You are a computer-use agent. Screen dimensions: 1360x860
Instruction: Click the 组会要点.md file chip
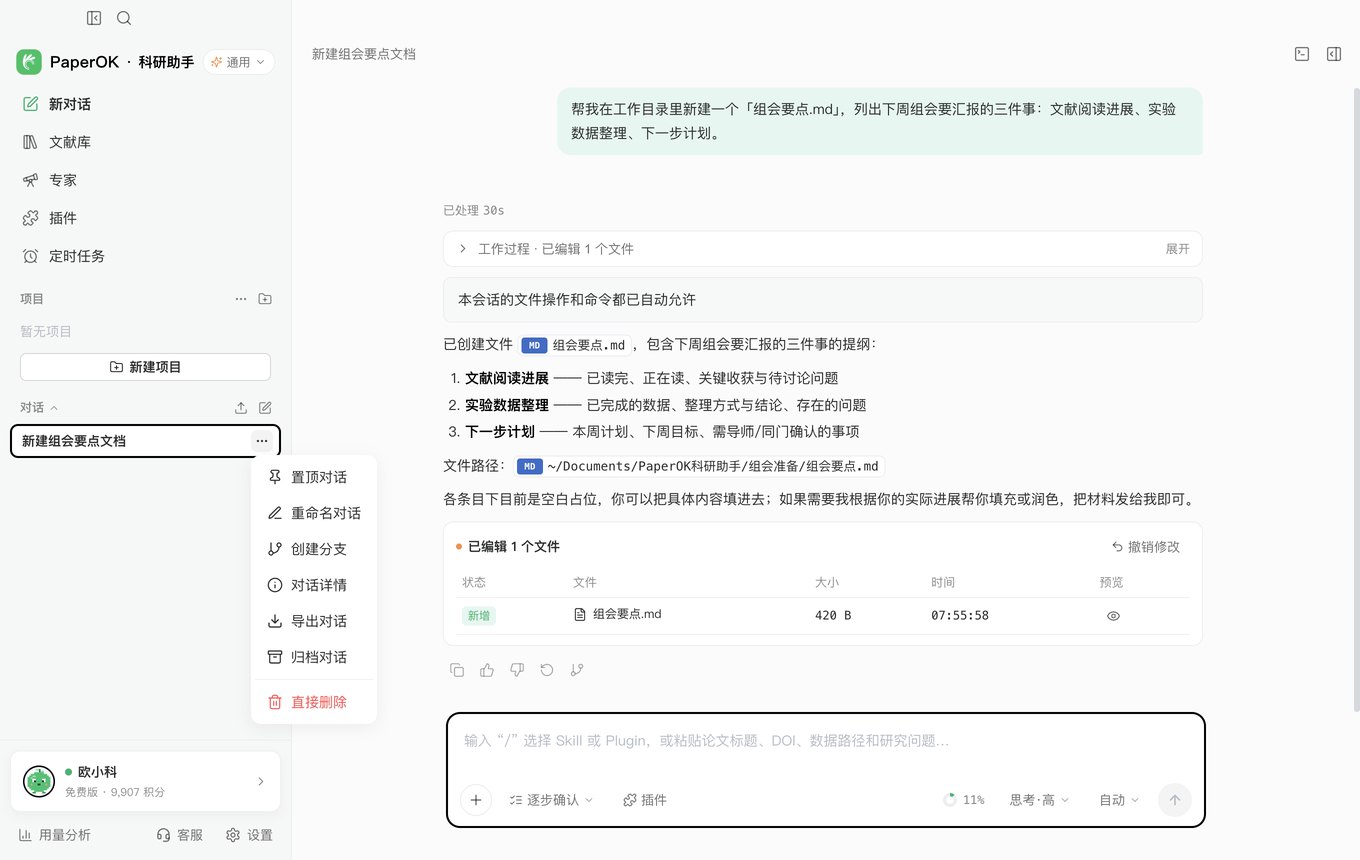click(574, 345)
